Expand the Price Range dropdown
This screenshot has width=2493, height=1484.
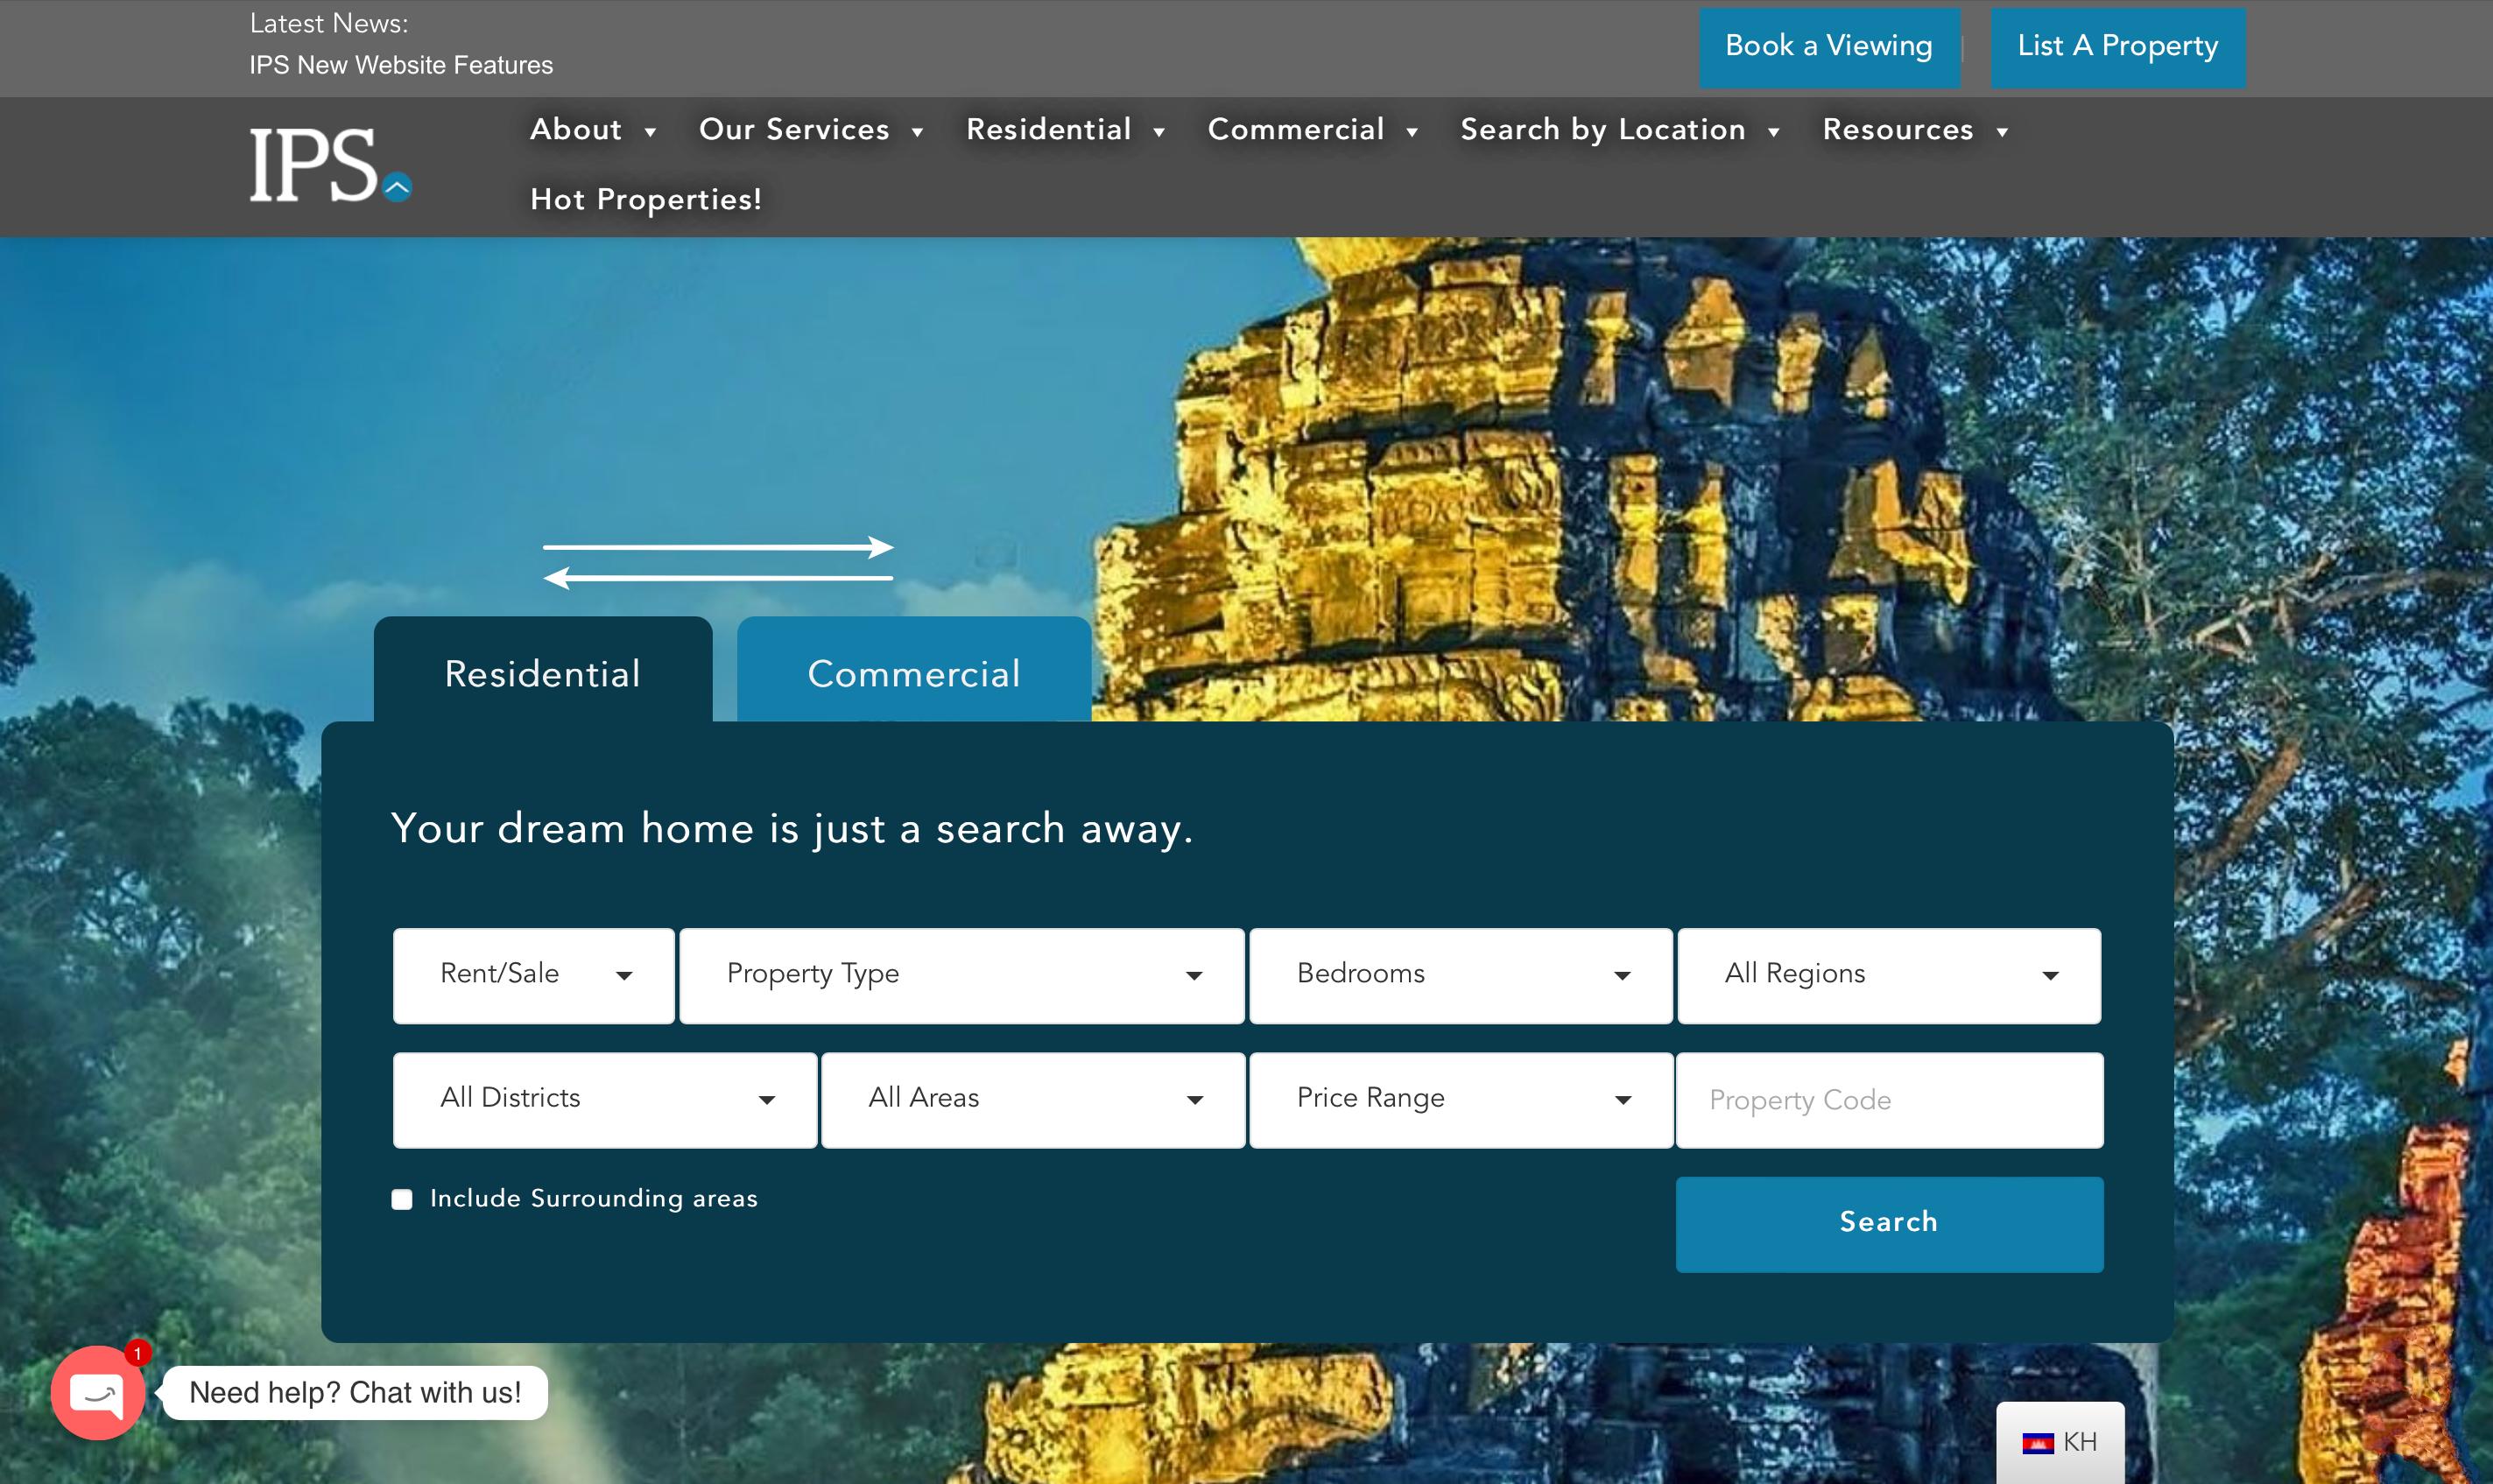tap(1460, 1099)
